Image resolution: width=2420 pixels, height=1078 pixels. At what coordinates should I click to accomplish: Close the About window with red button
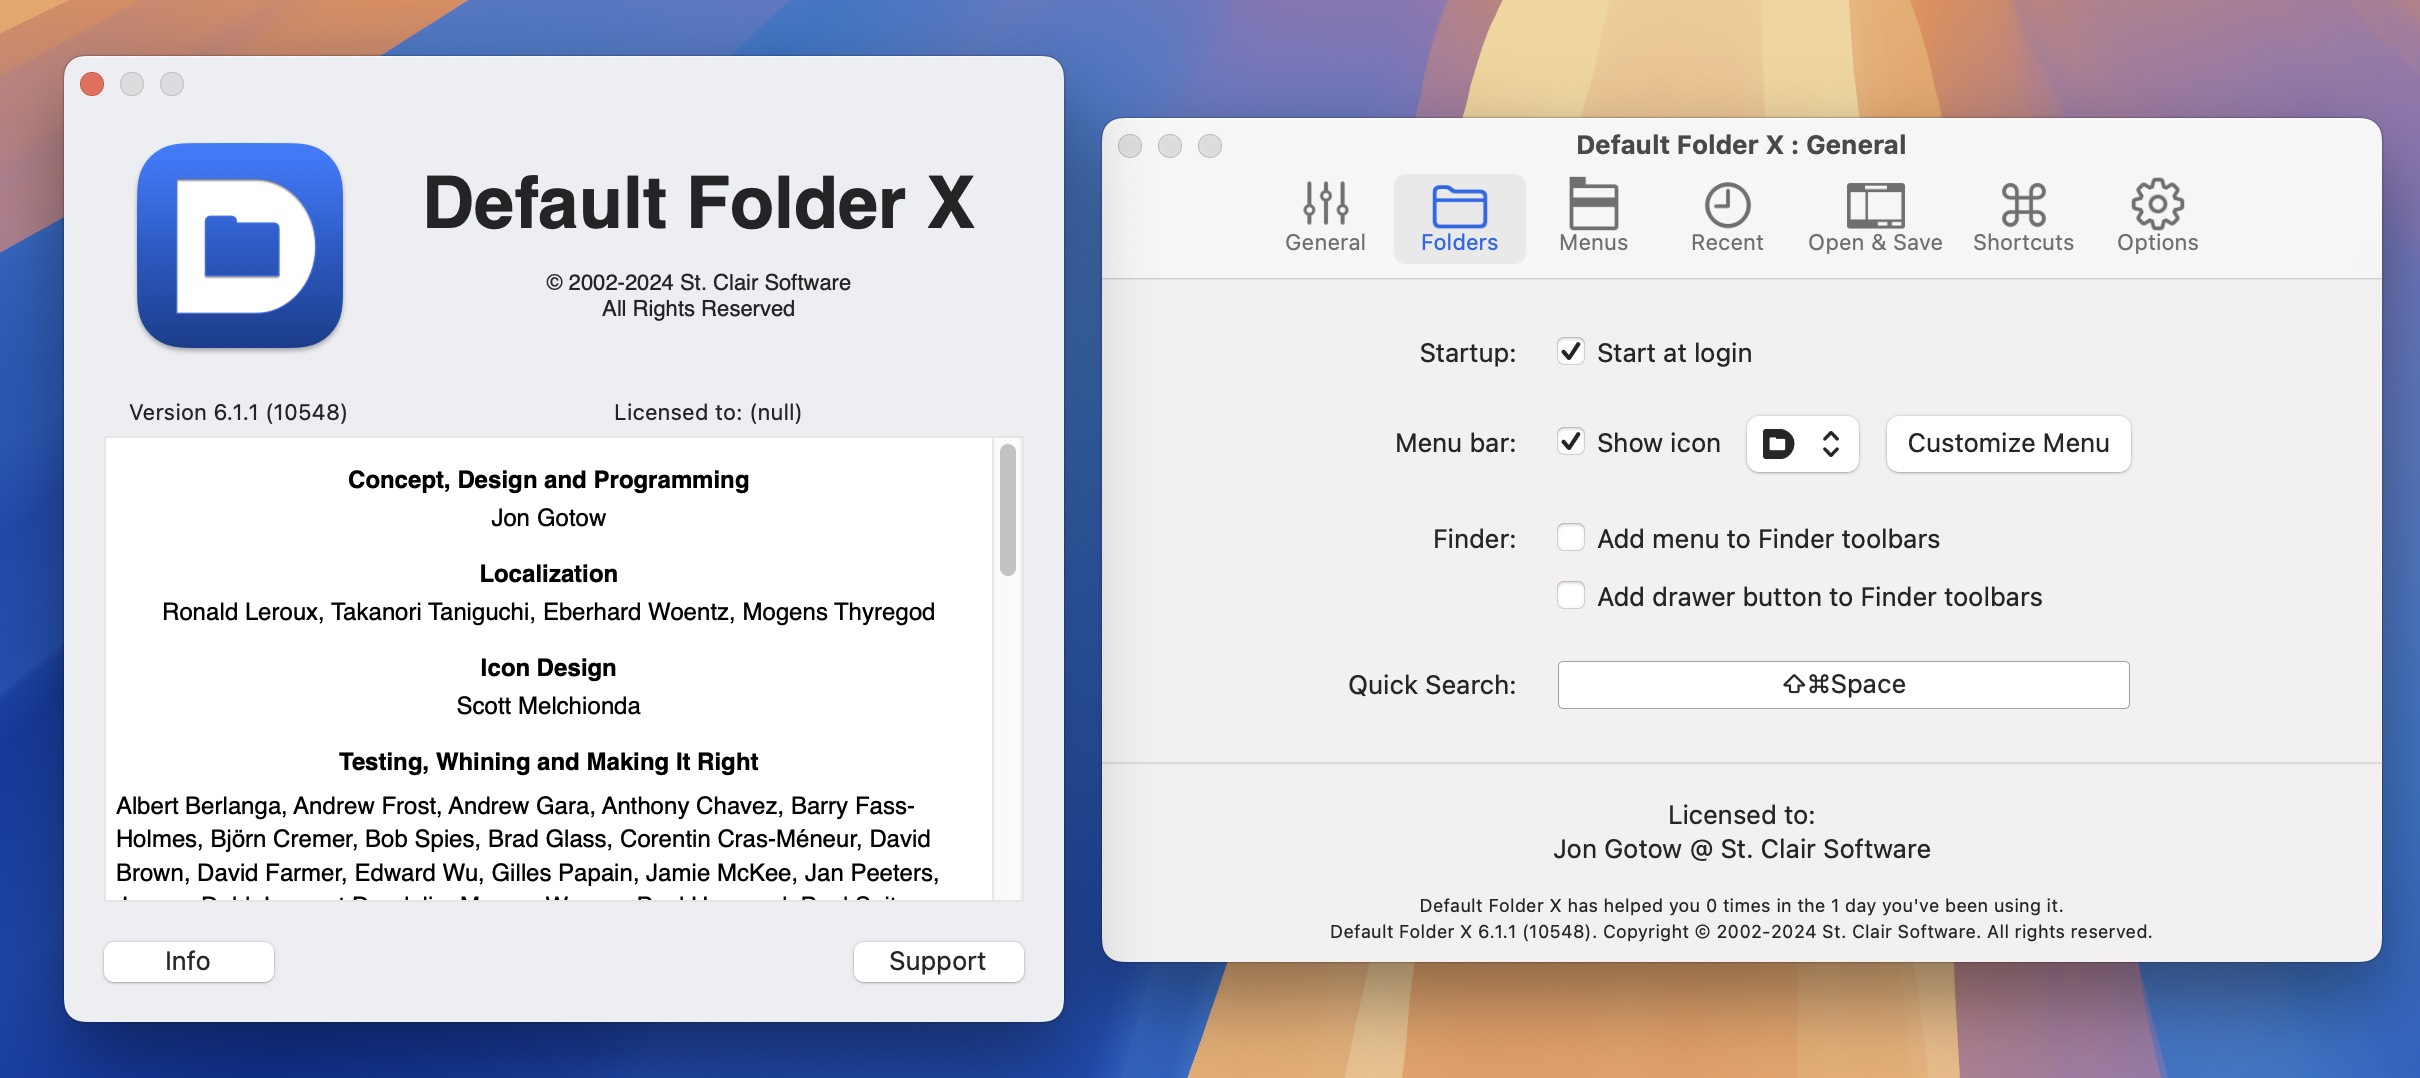pyautogui.click(x=92, y=84)
